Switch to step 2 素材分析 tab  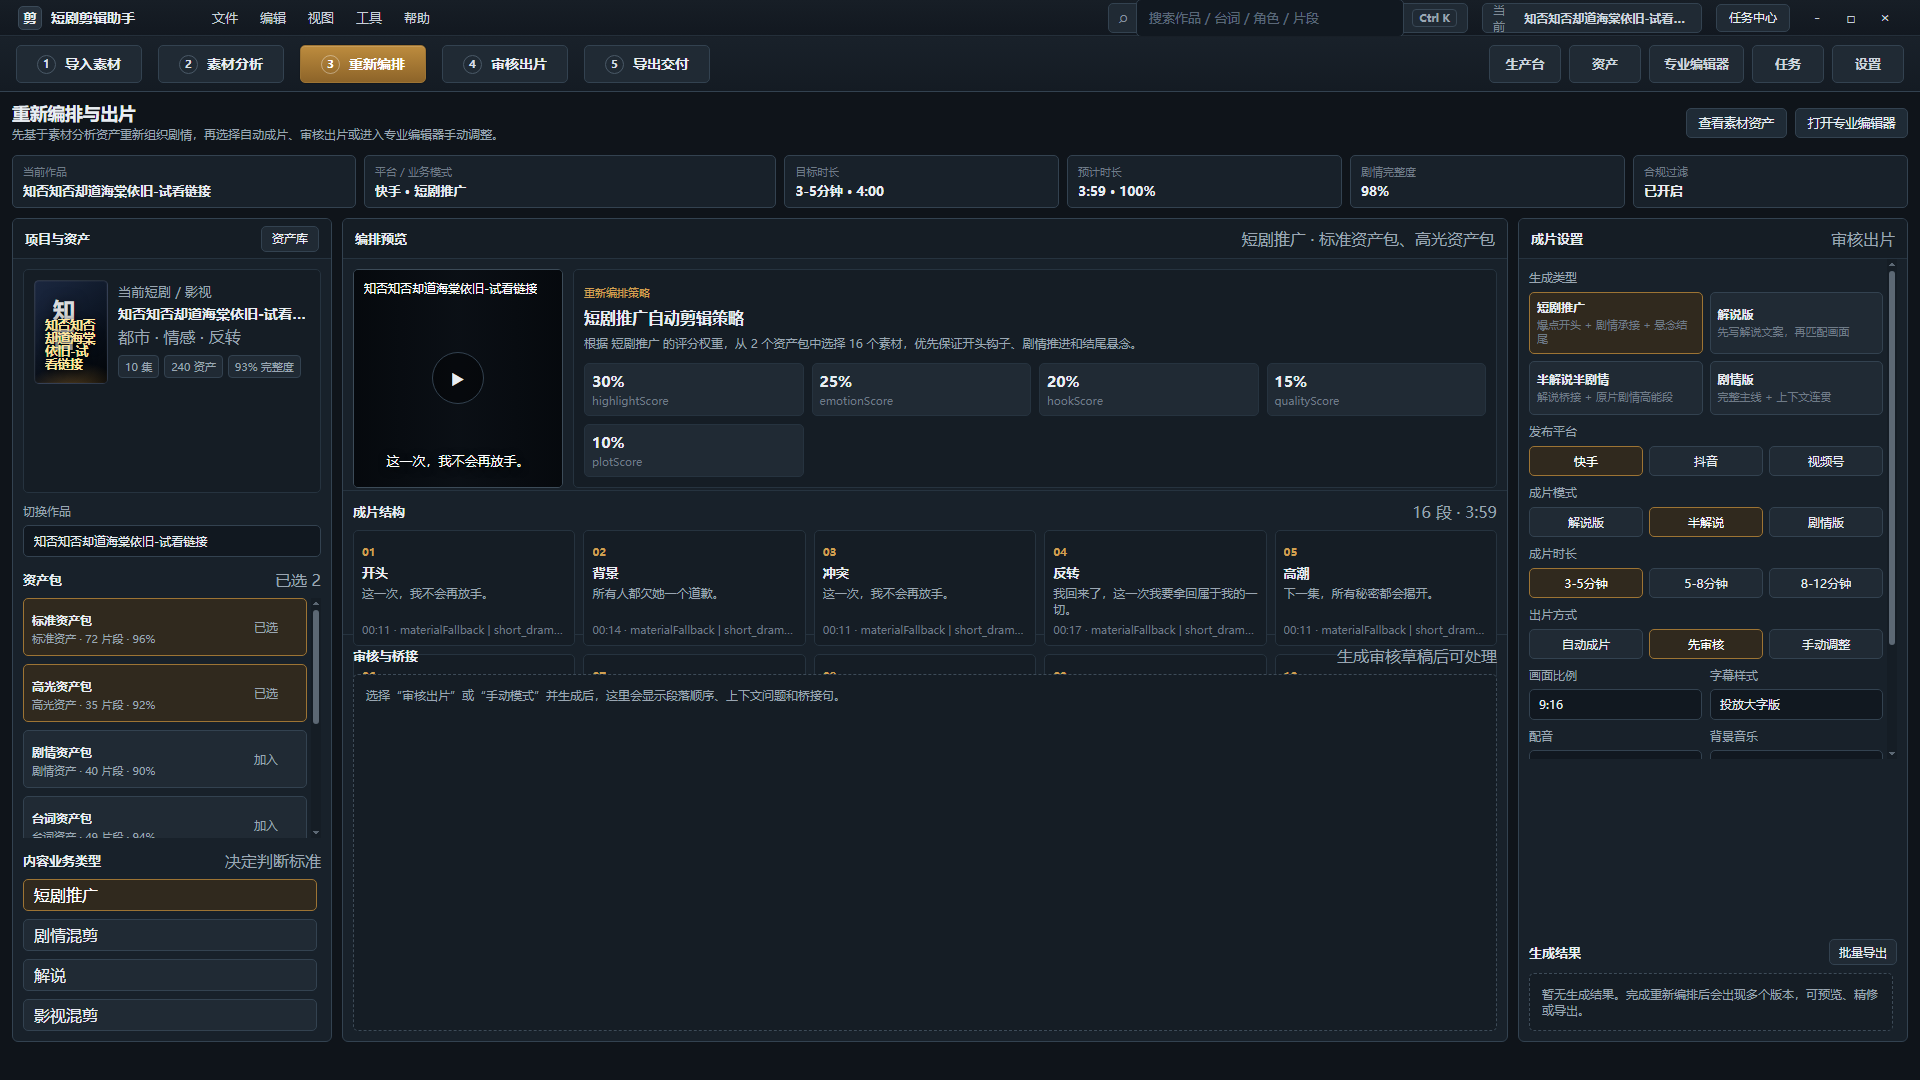pos(221,64)
